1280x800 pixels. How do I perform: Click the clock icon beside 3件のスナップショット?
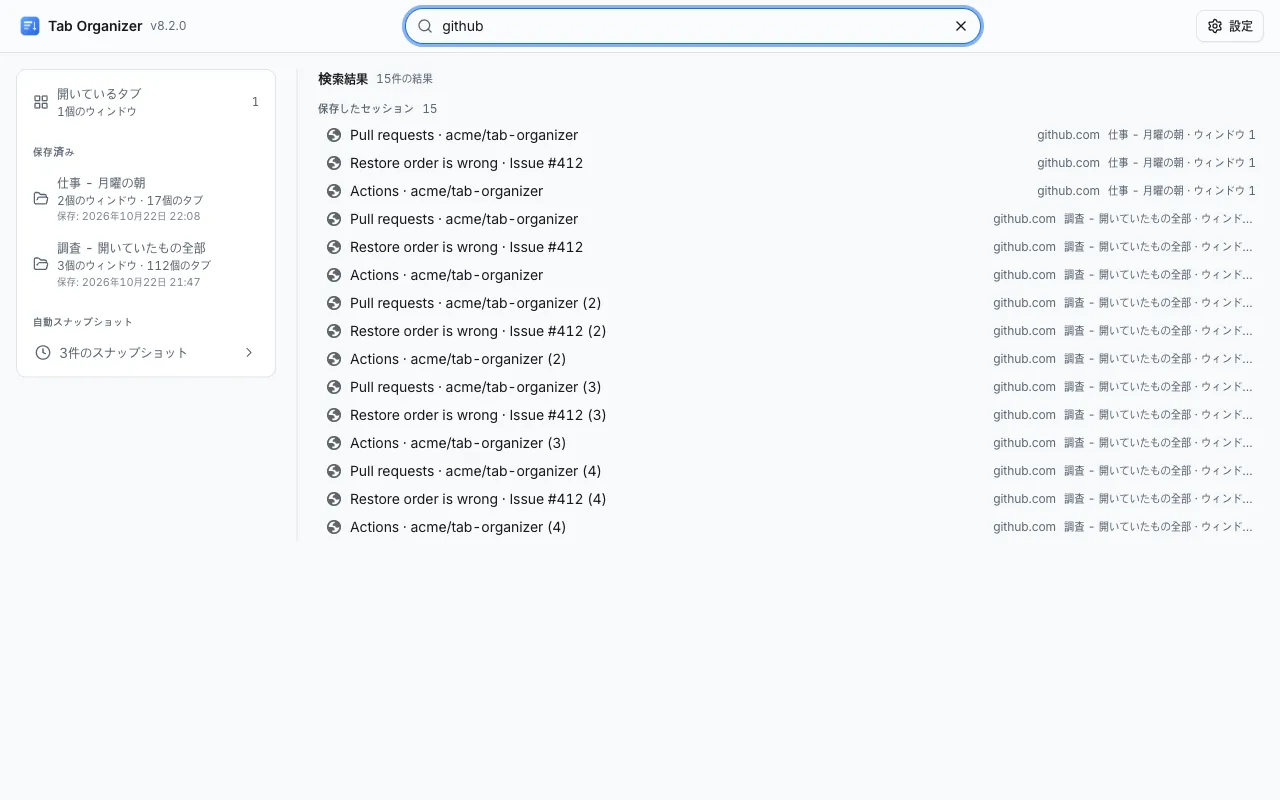point(43,352)
